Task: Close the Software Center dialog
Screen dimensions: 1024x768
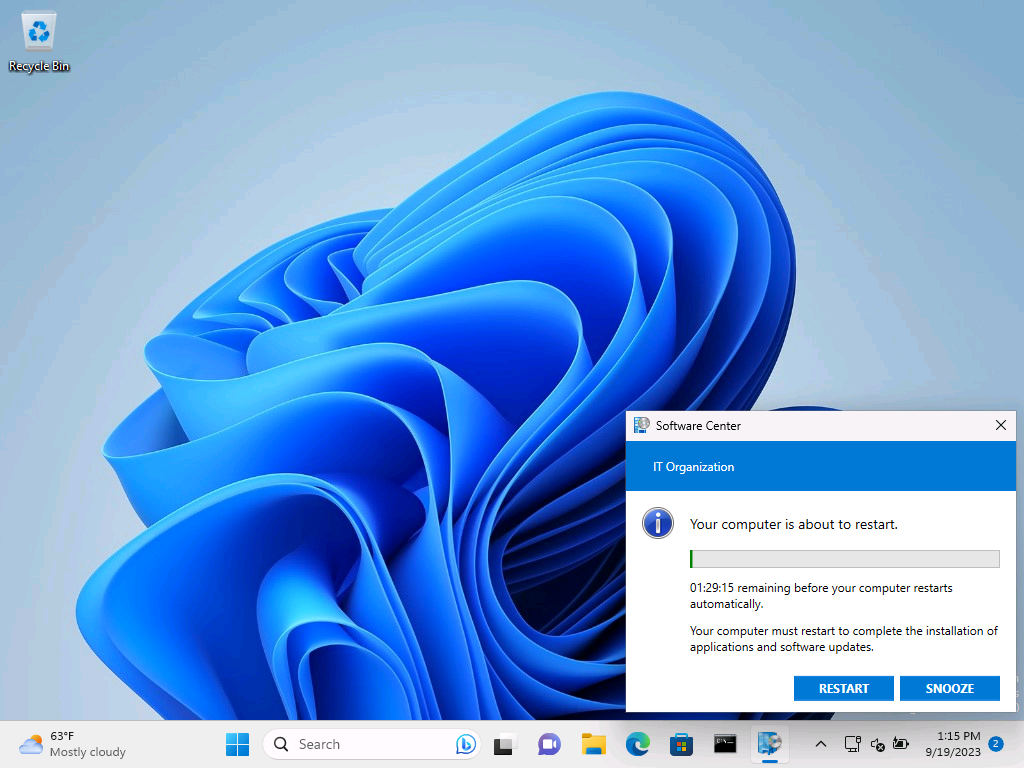Action: coord(1000,425)
